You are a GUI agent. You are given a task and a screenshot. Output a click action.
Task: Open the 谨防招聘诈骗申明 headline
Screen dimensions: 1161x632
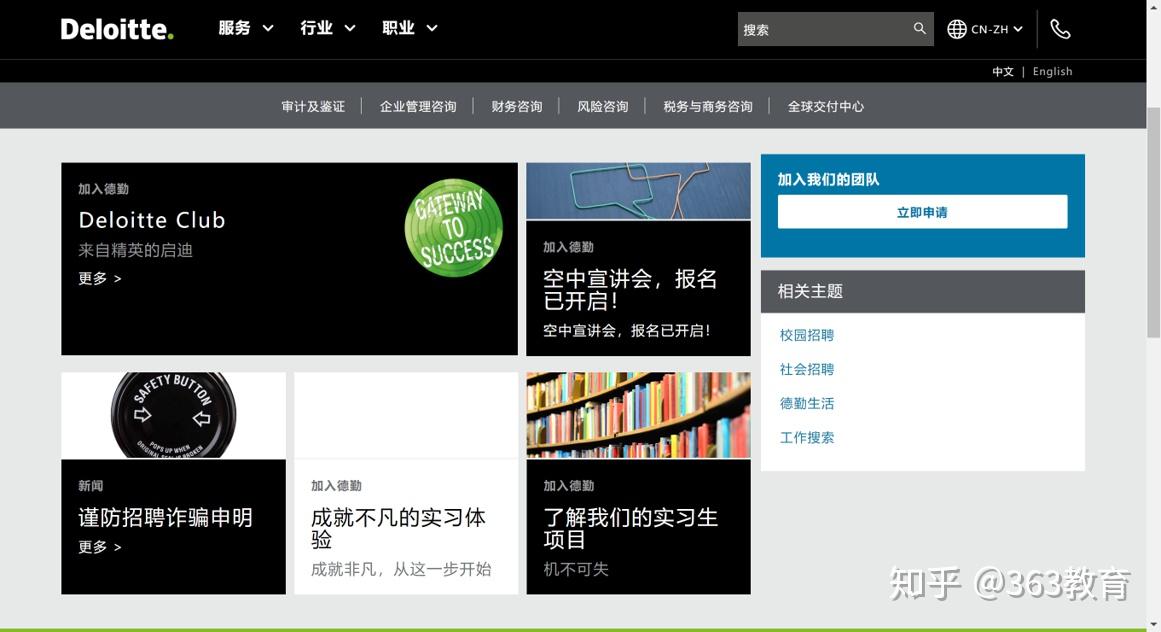click(166, 517)
